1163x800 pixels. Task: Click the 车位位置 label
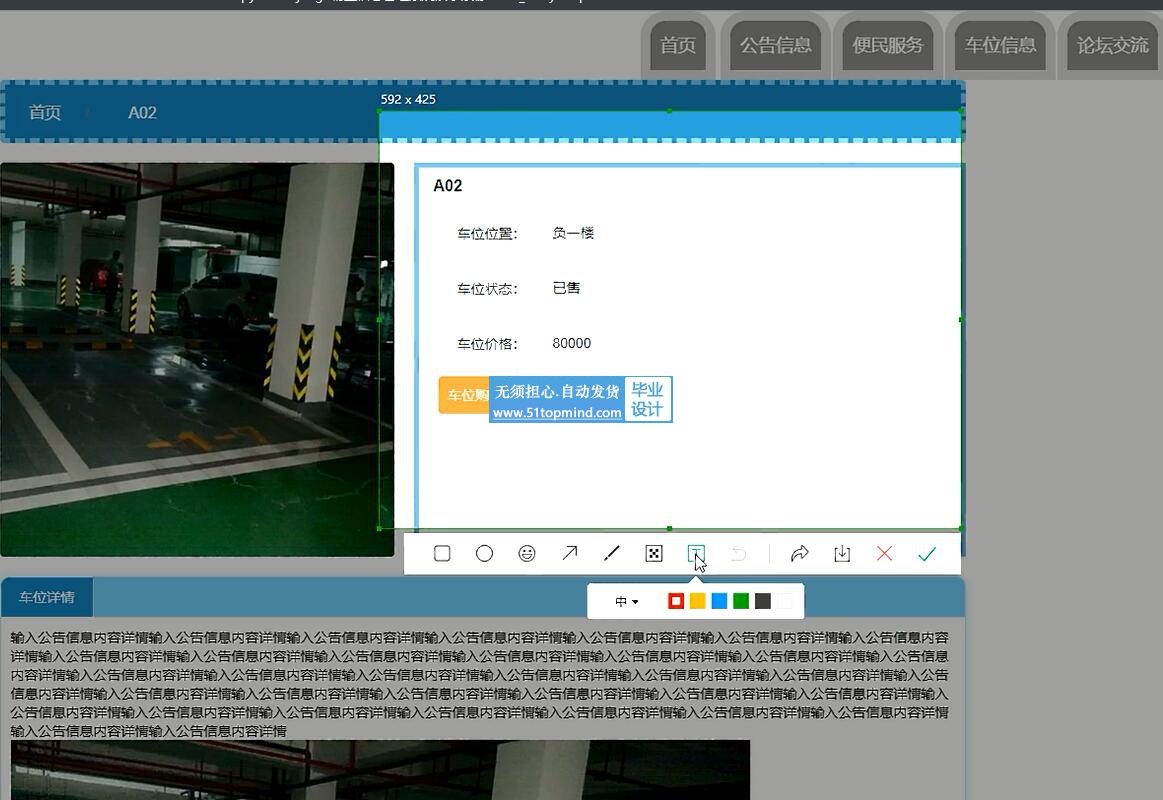pos(487,234)
